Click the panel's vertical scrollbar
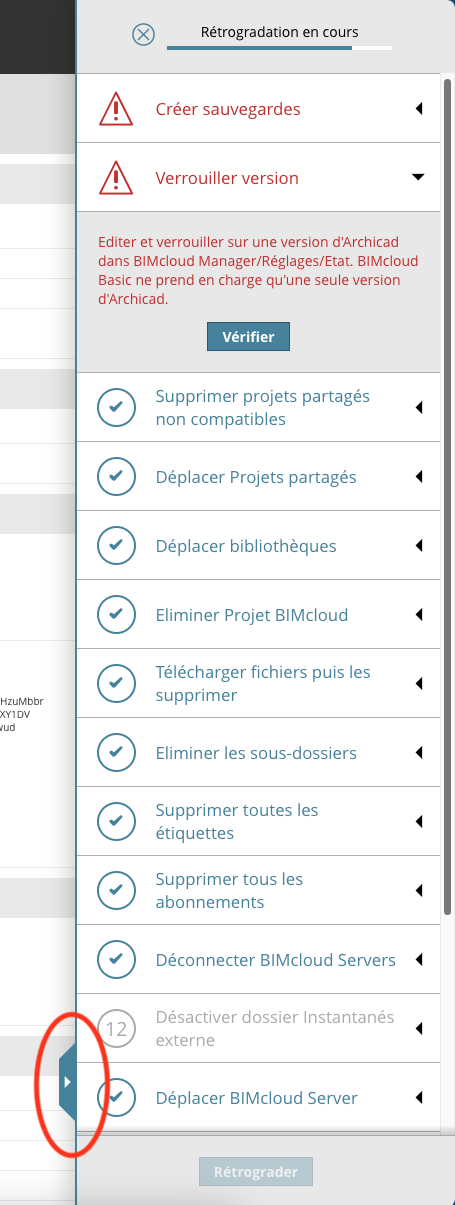This screenshot has height=1205, width=455. [x=447, y=600]
